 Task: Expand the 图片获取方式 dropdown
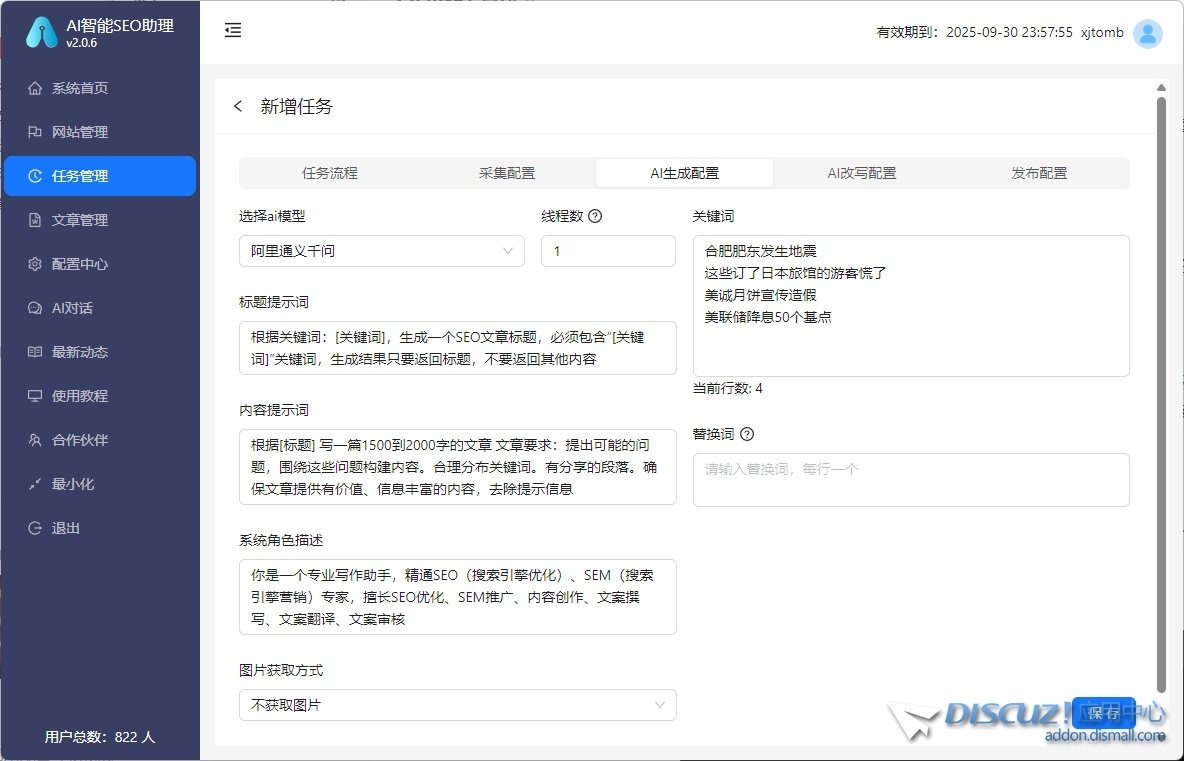[x=457, y=705]
